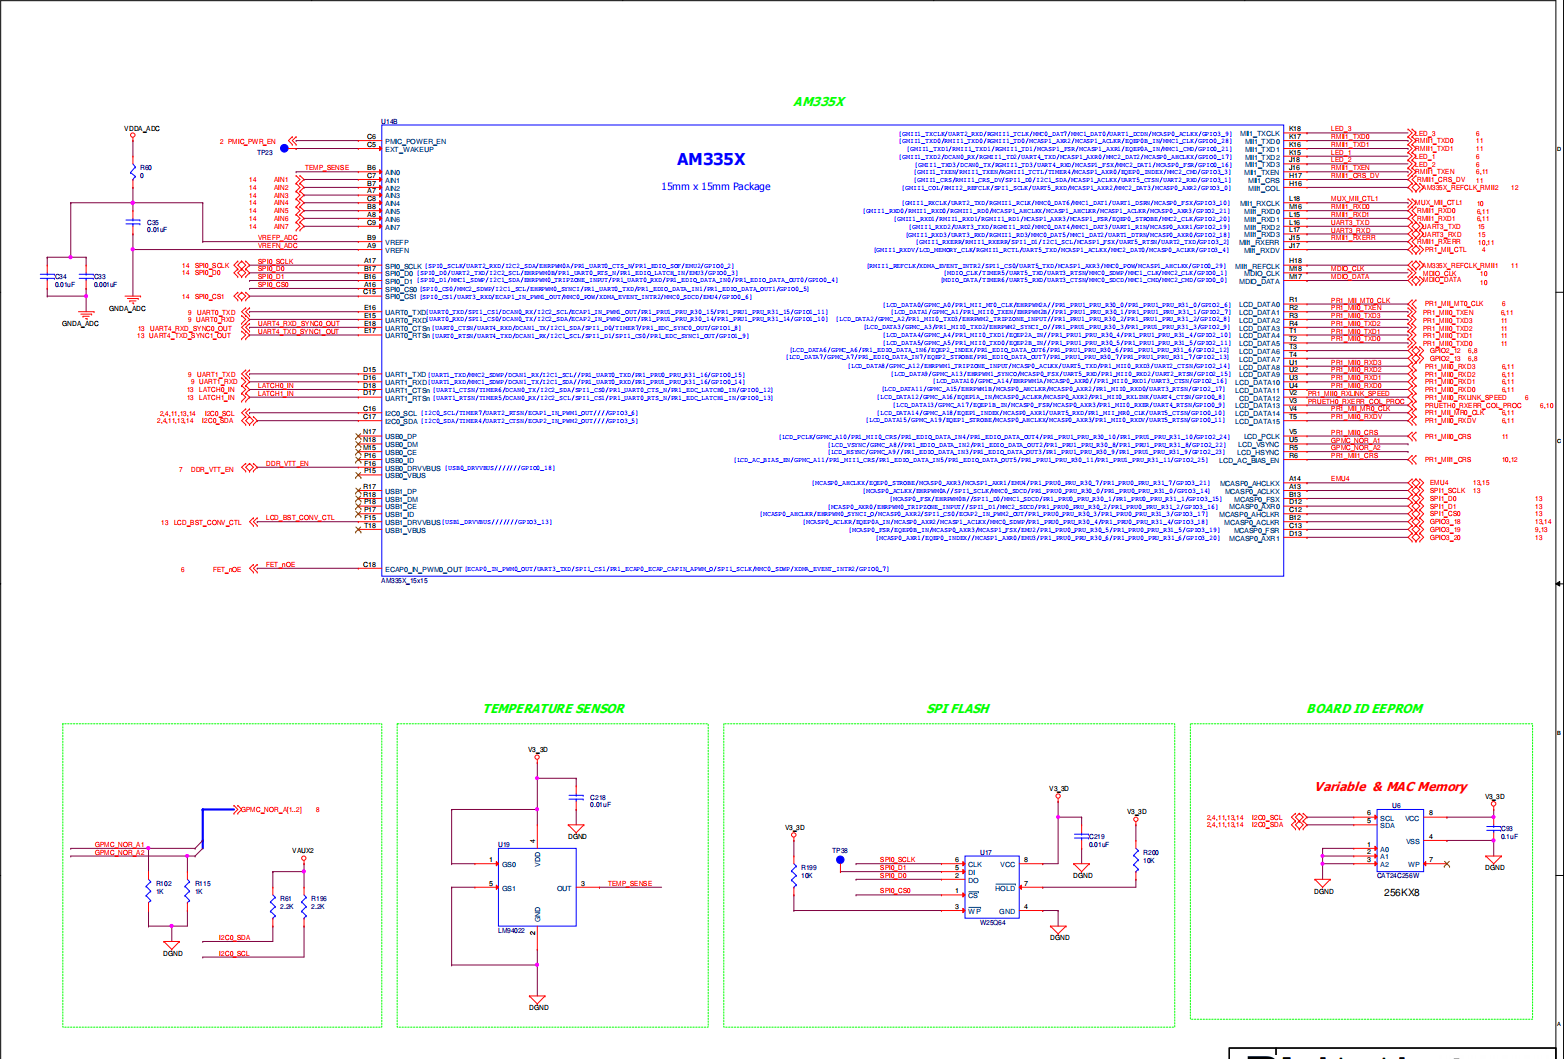Click the AM335X_15x15 footprint label
The height and width of the screenshot is (1059, 1564).
coord(405,580)
